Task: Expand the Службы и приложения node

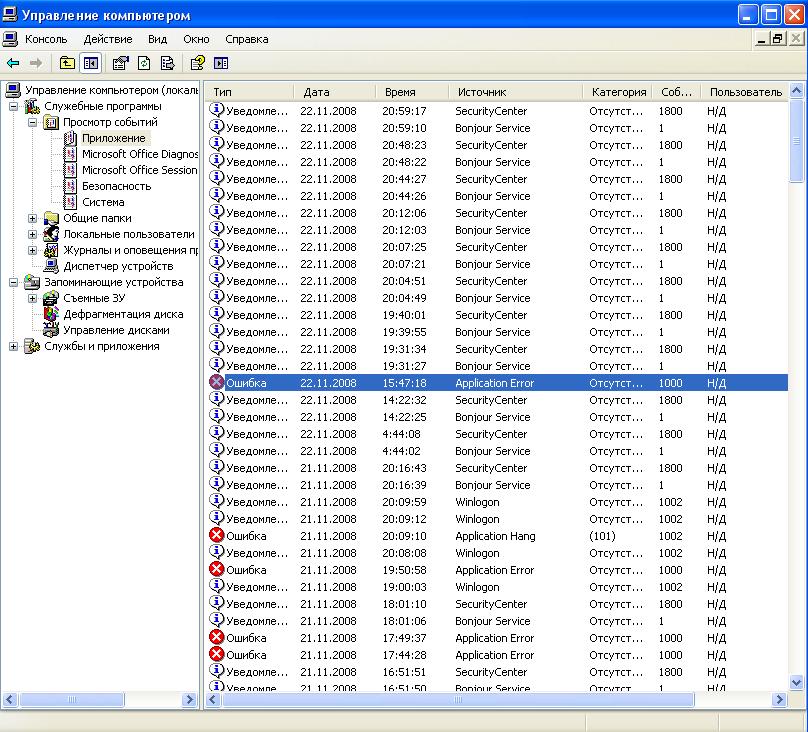Action: tap(13, 346)
